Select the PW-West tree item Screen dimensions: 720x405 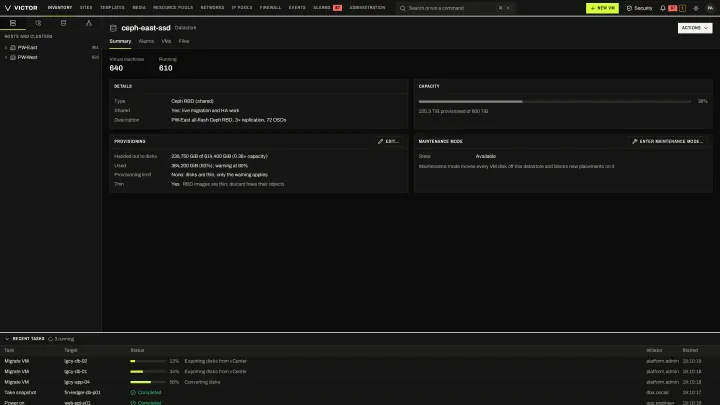tap(51, 57)
